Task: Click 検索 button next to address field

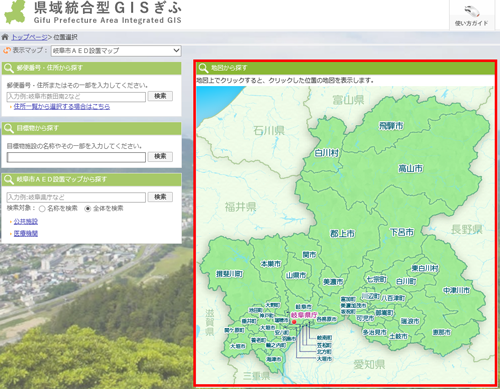Action: [160, 96]
